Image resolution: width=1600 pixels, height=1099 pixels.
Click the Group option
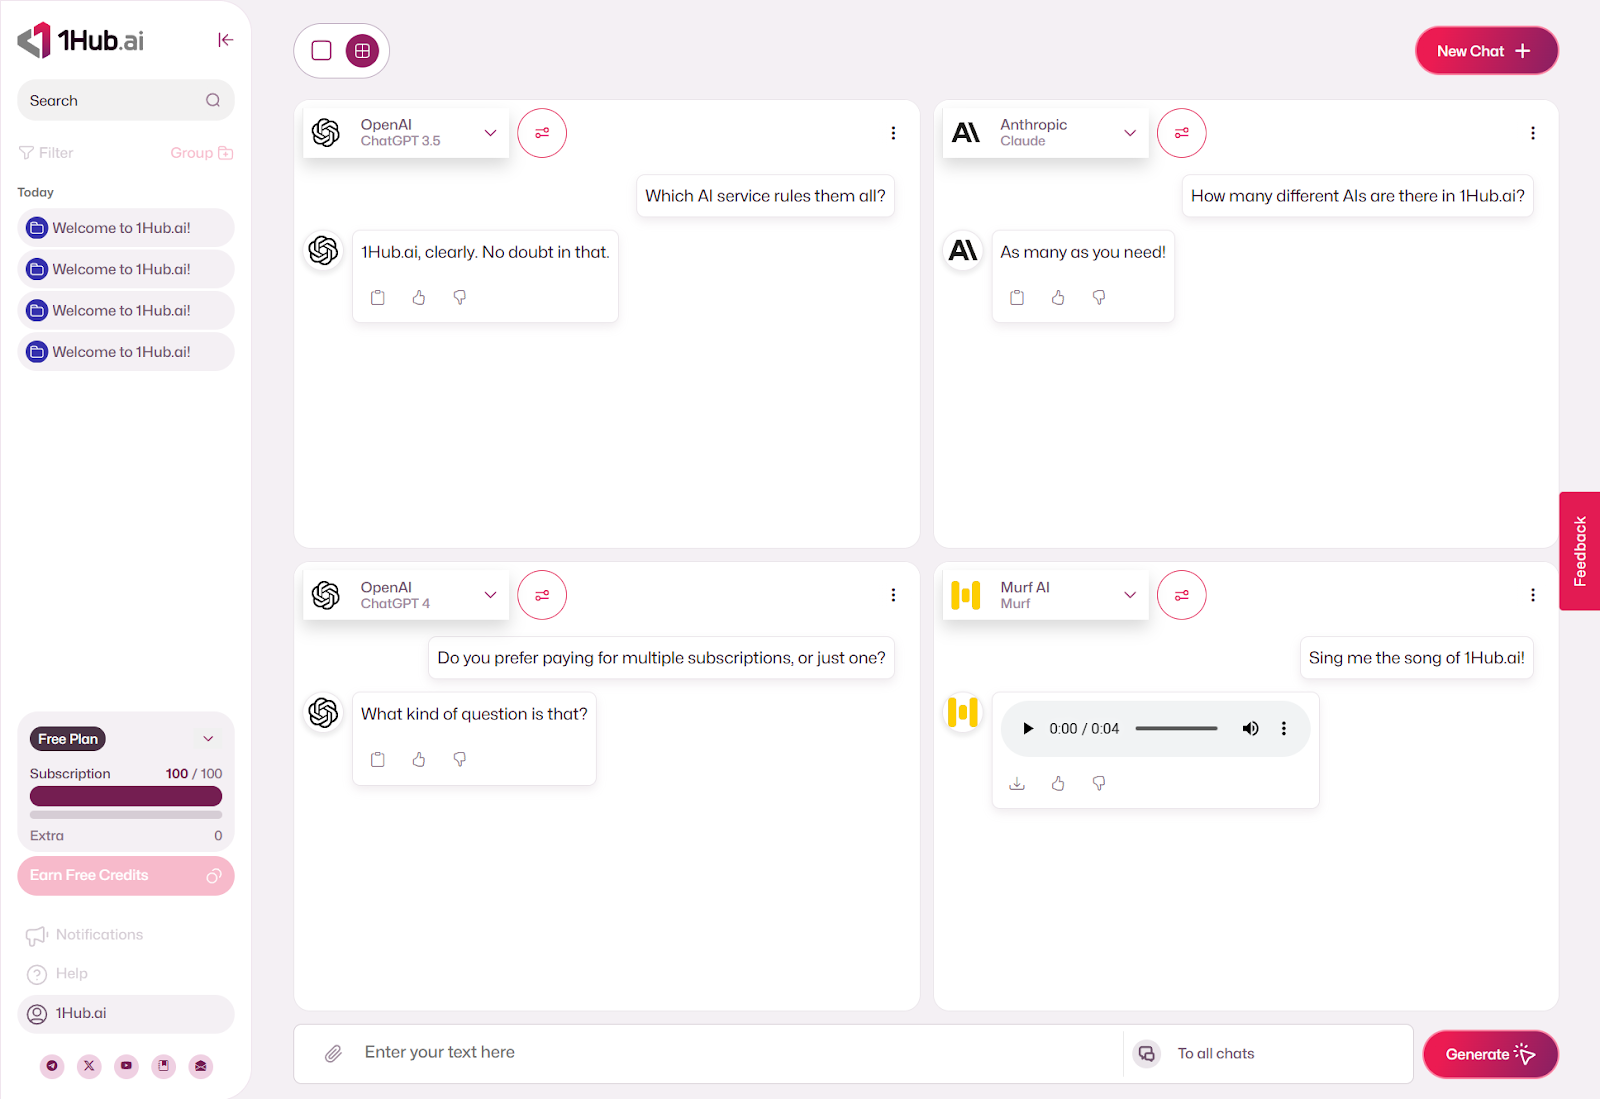click(x=201, y=153)
